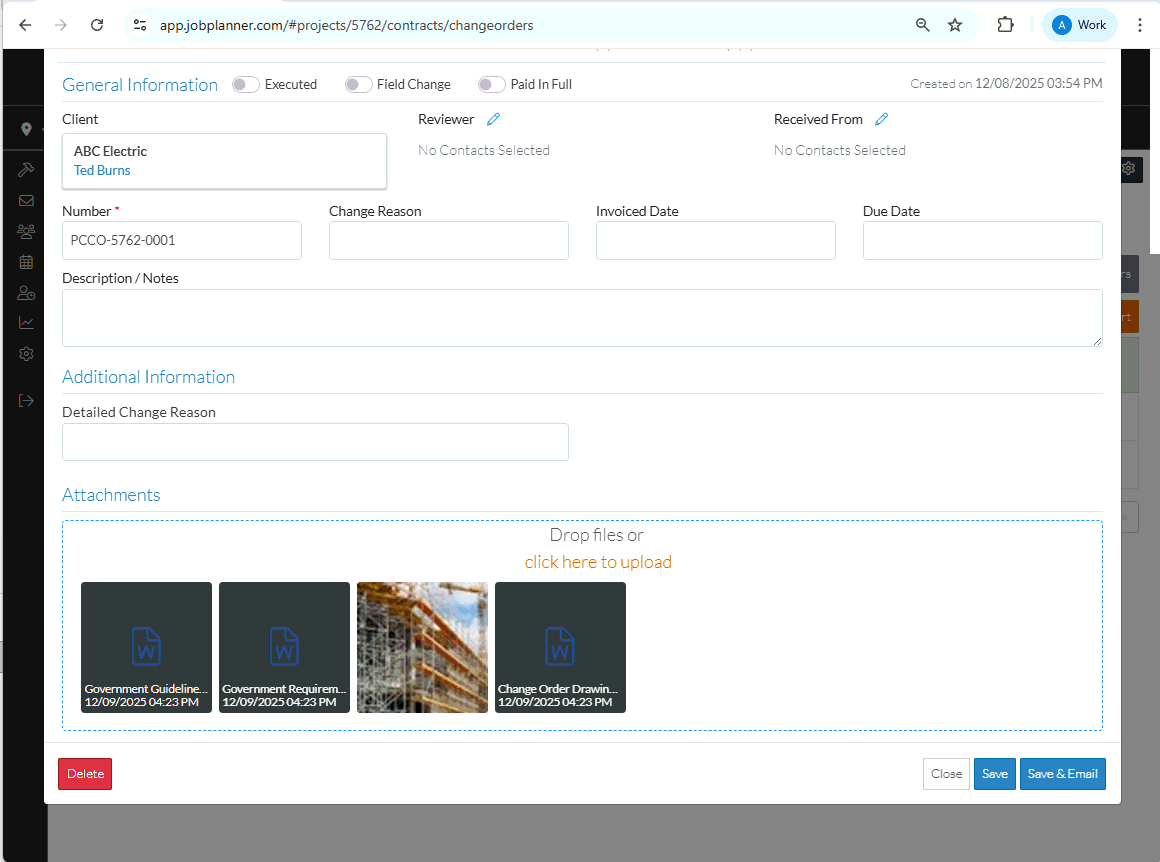
Task: Click the red Delete button
Action: click(x=85, y=774)
